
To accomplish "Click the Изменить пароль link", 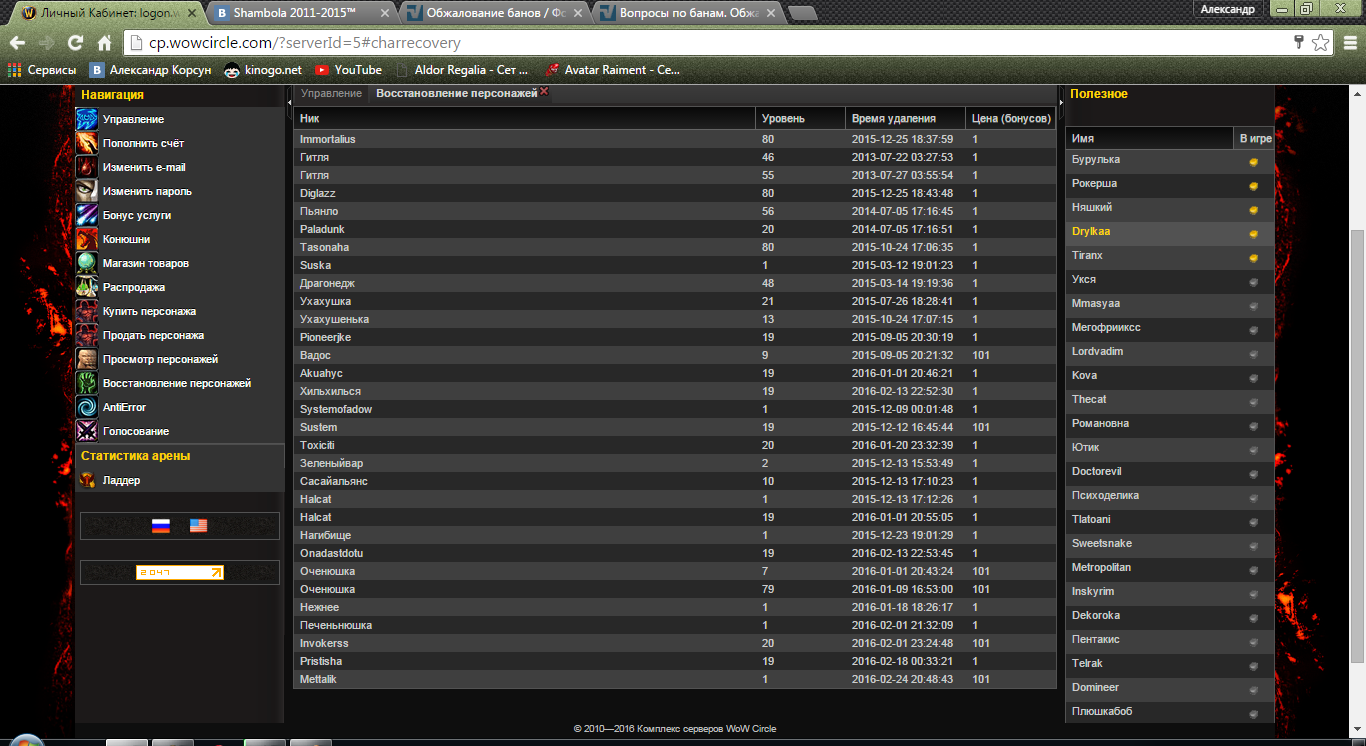I will [x=147, y=191].
